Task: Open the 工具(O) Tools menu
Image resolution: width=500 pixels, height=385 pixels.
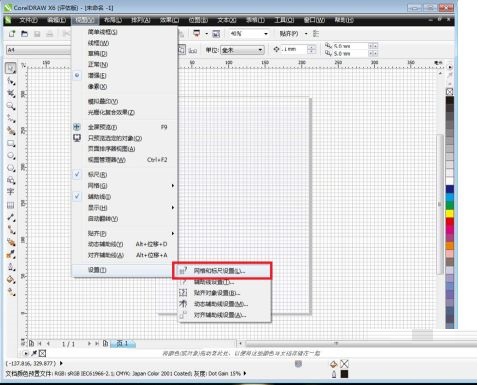Action: pyautogui.click(x=284, y=20)
